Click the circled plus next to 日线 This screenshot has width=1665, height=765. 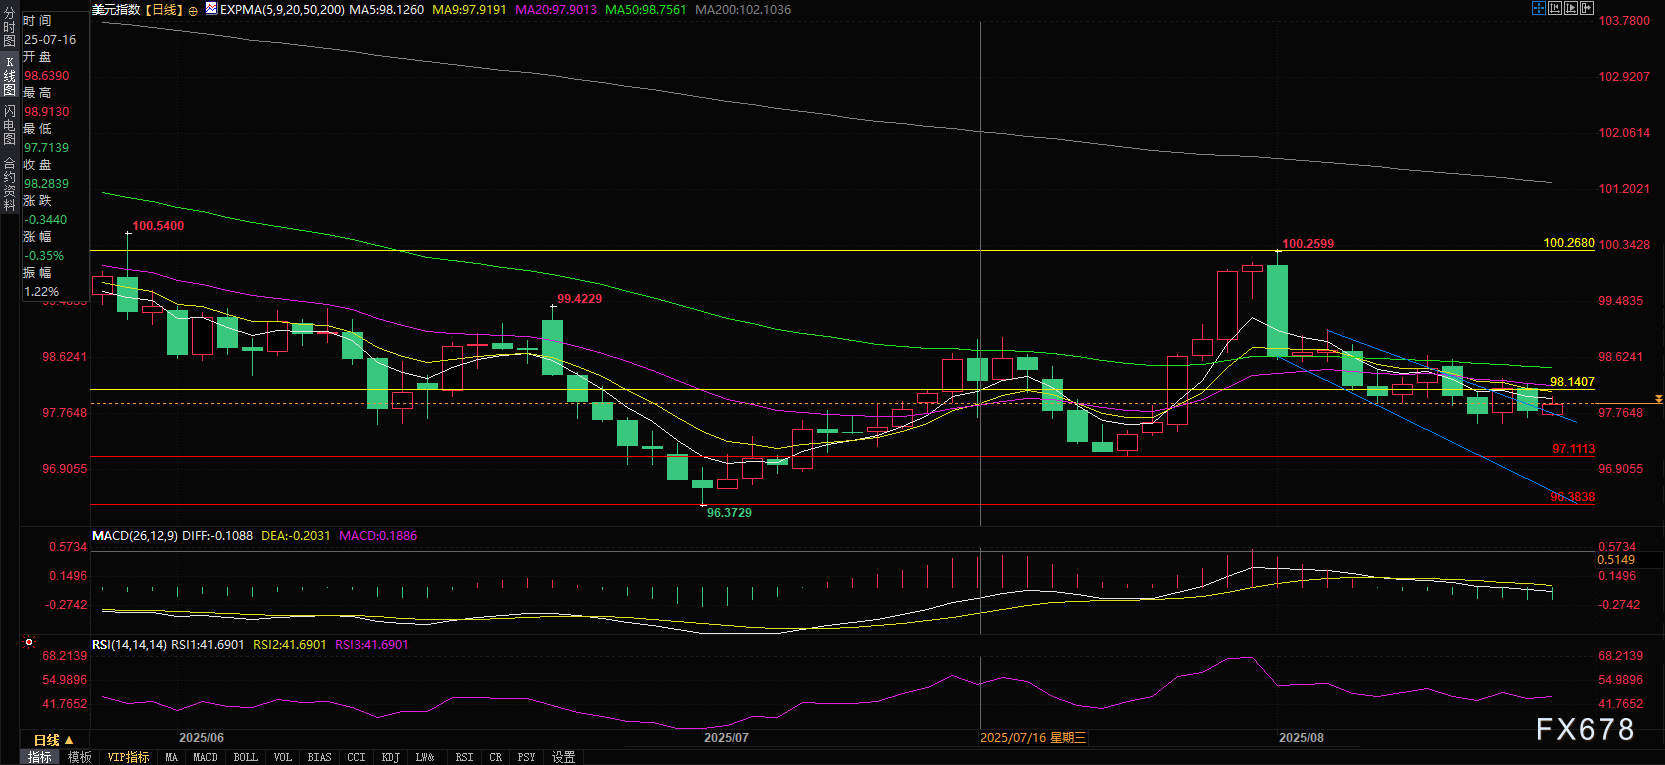tap(193, 10)
